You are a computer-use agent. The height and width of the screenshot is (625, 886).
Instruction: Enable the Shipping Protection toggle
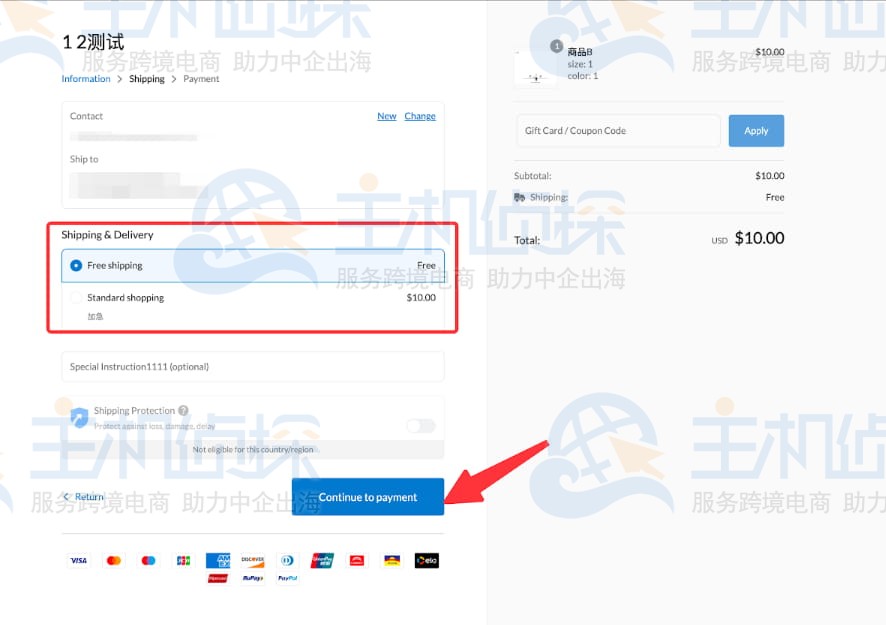click(421, 425)
